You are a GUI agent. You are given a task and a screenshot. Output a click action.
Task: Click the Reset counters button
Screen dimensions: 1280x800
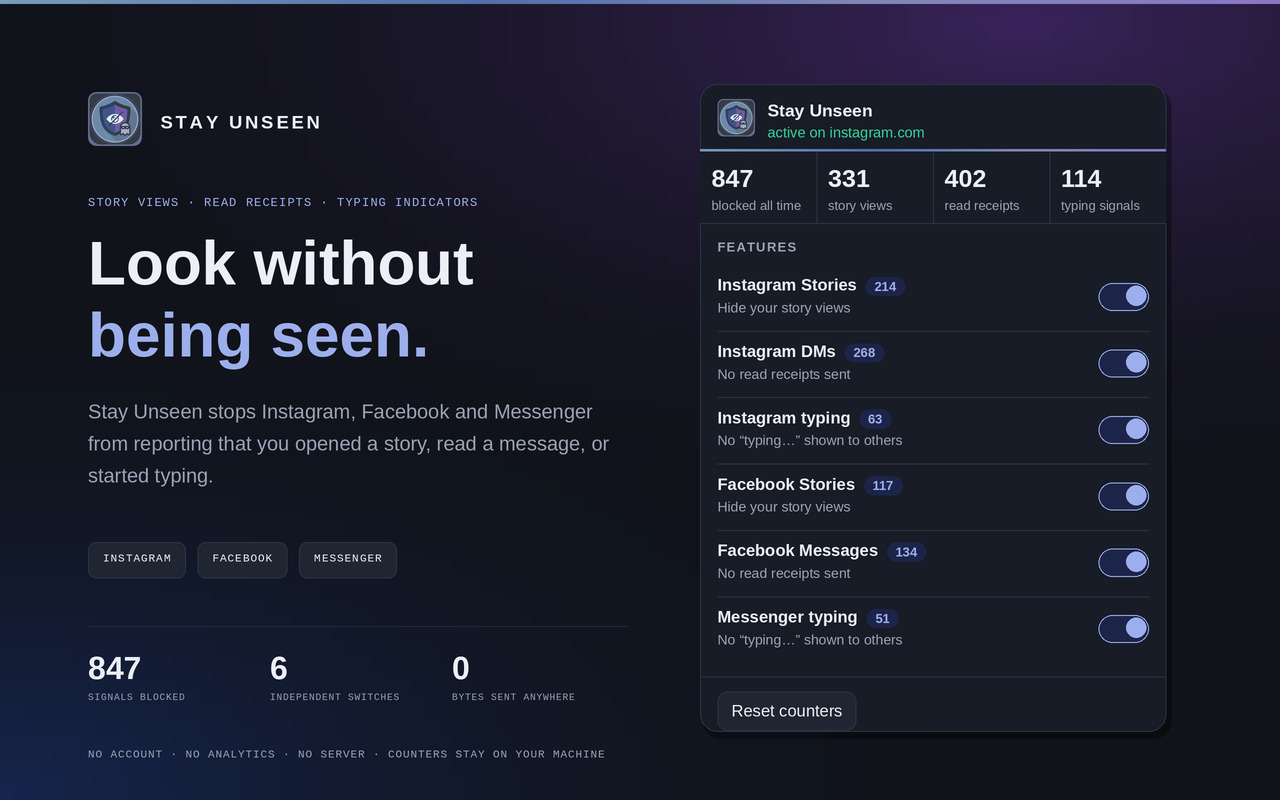pos(786,711)
